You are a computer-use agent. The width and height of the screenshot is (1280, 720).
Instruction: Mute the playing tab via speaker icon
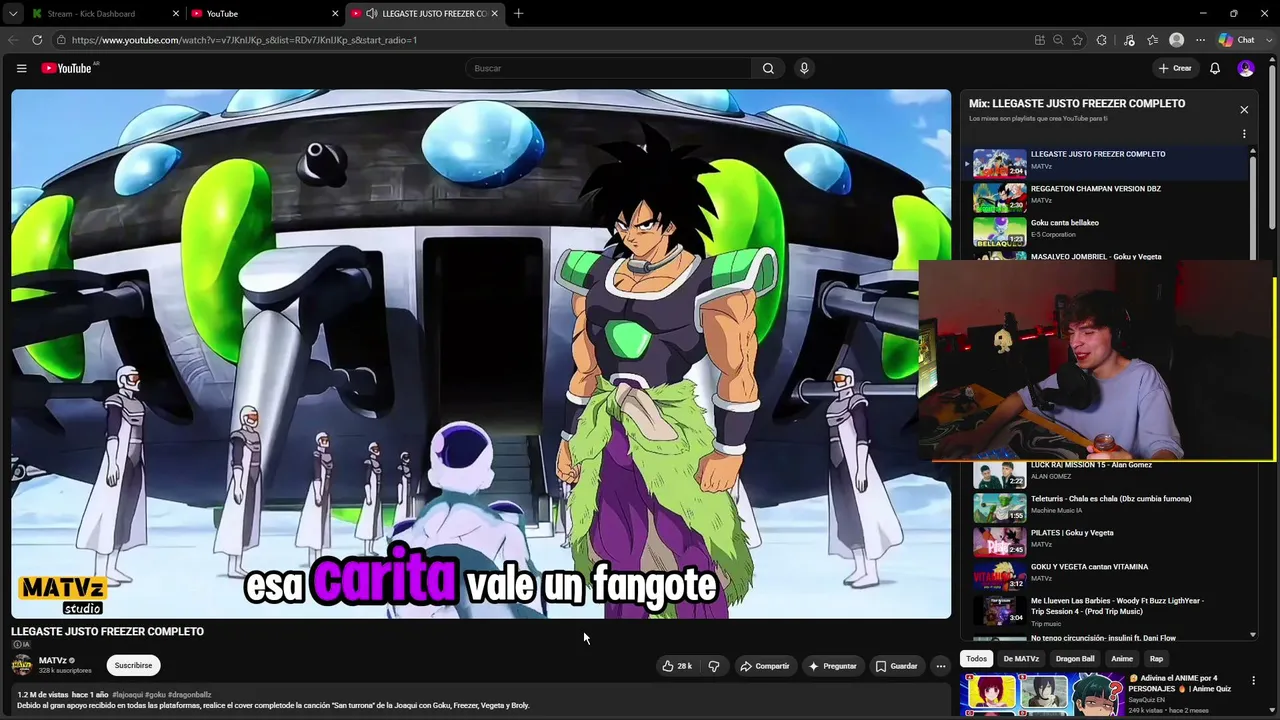coord(372,14)
